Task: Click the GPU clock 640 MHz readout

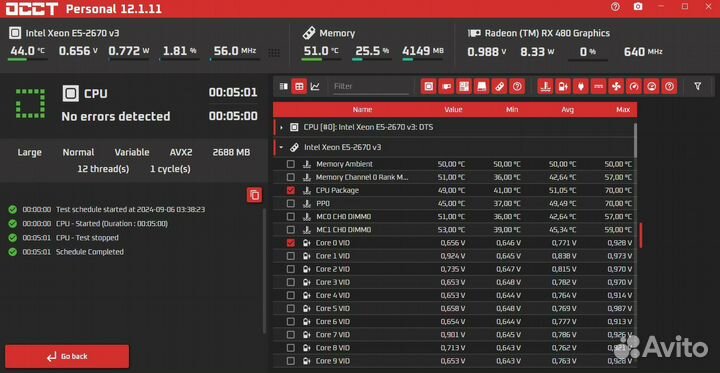Action: click(643, 52)
